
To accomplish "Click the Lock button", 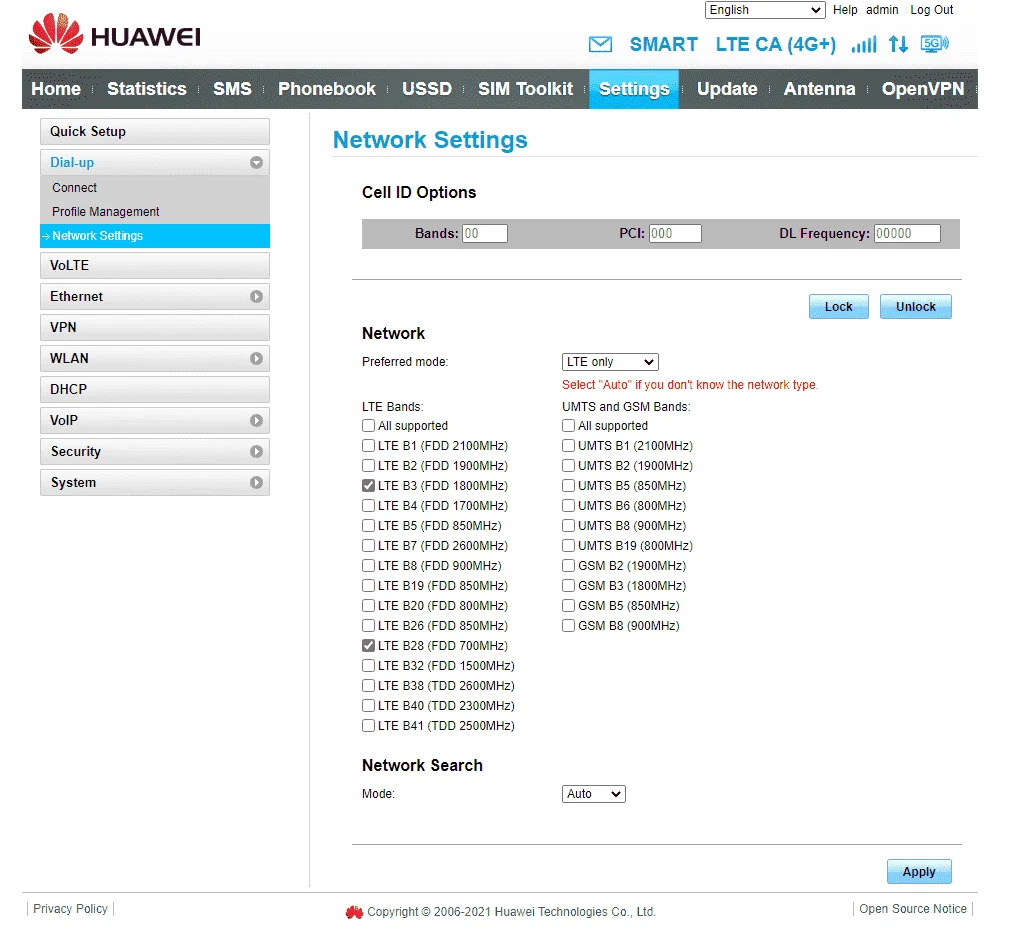I will click(838, 306).
